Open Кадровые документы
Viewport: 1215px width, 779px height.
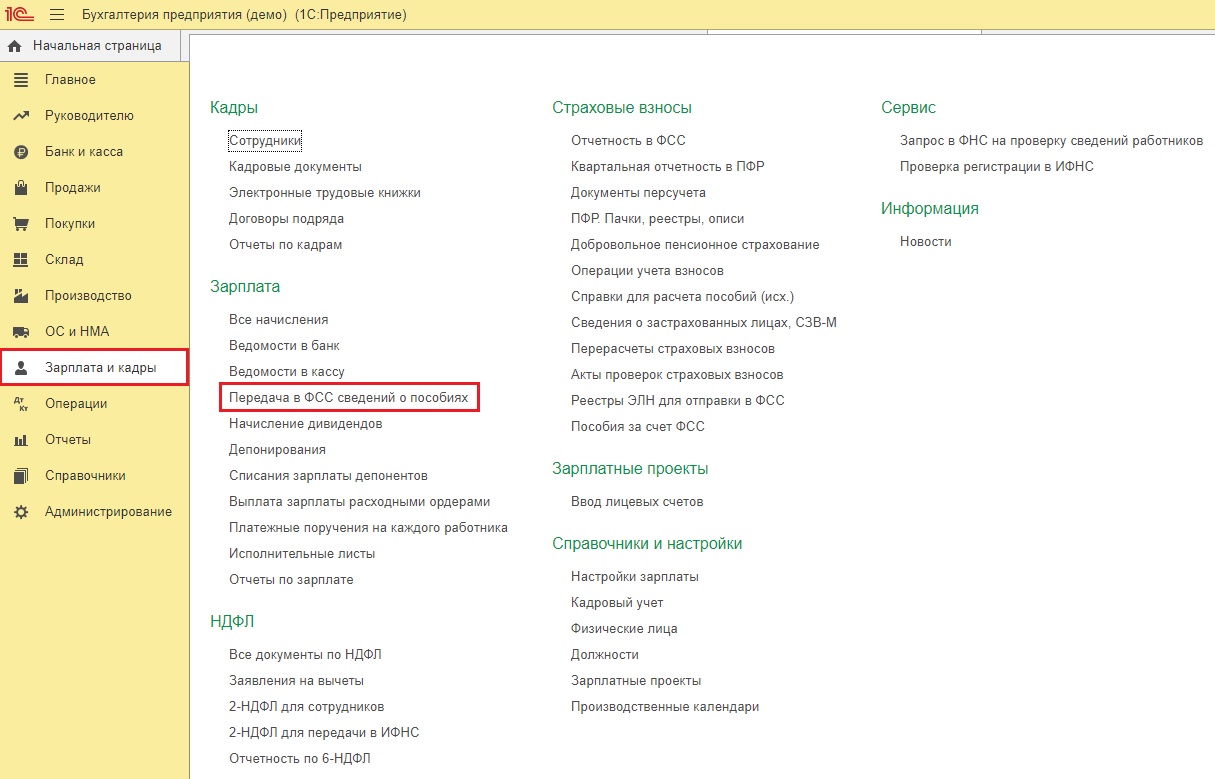295,167
